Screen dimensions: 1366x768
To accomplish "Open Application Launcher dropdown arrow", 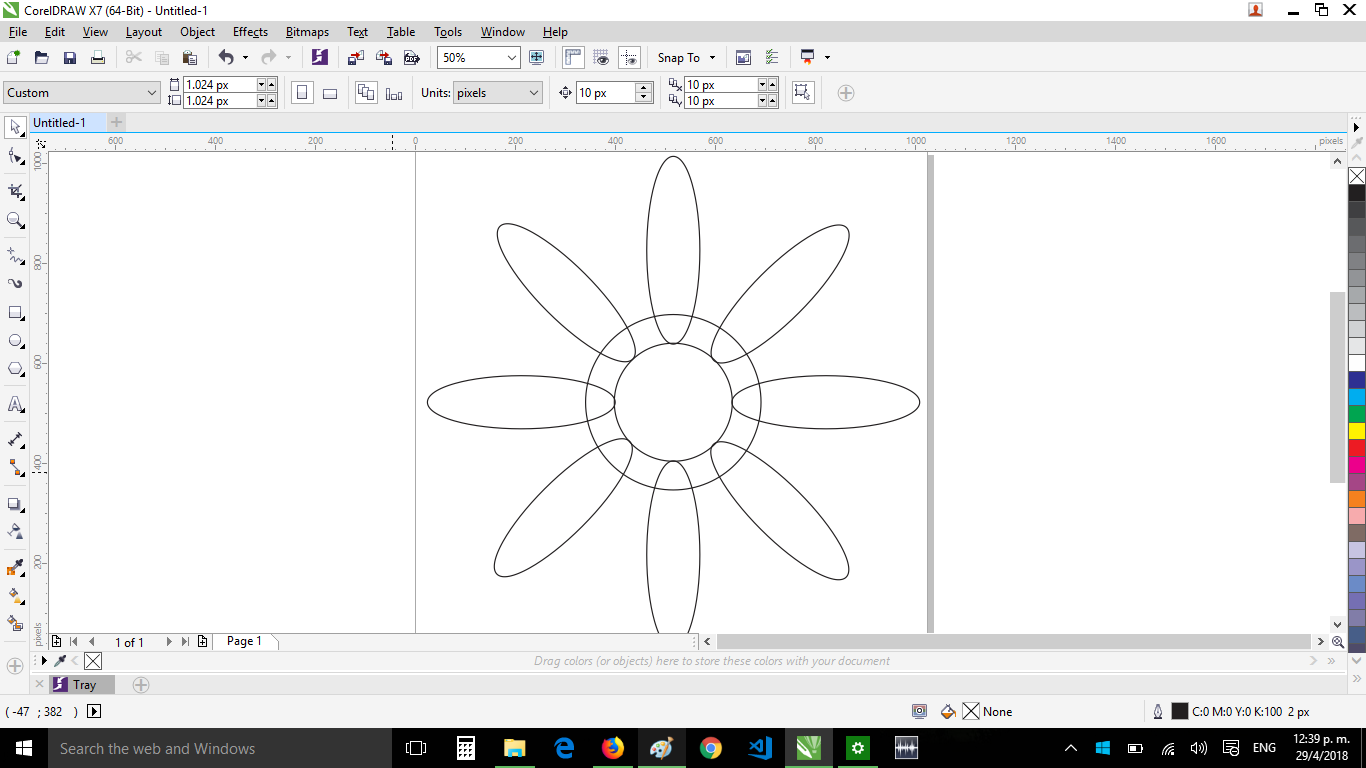I will click(827, 58).
